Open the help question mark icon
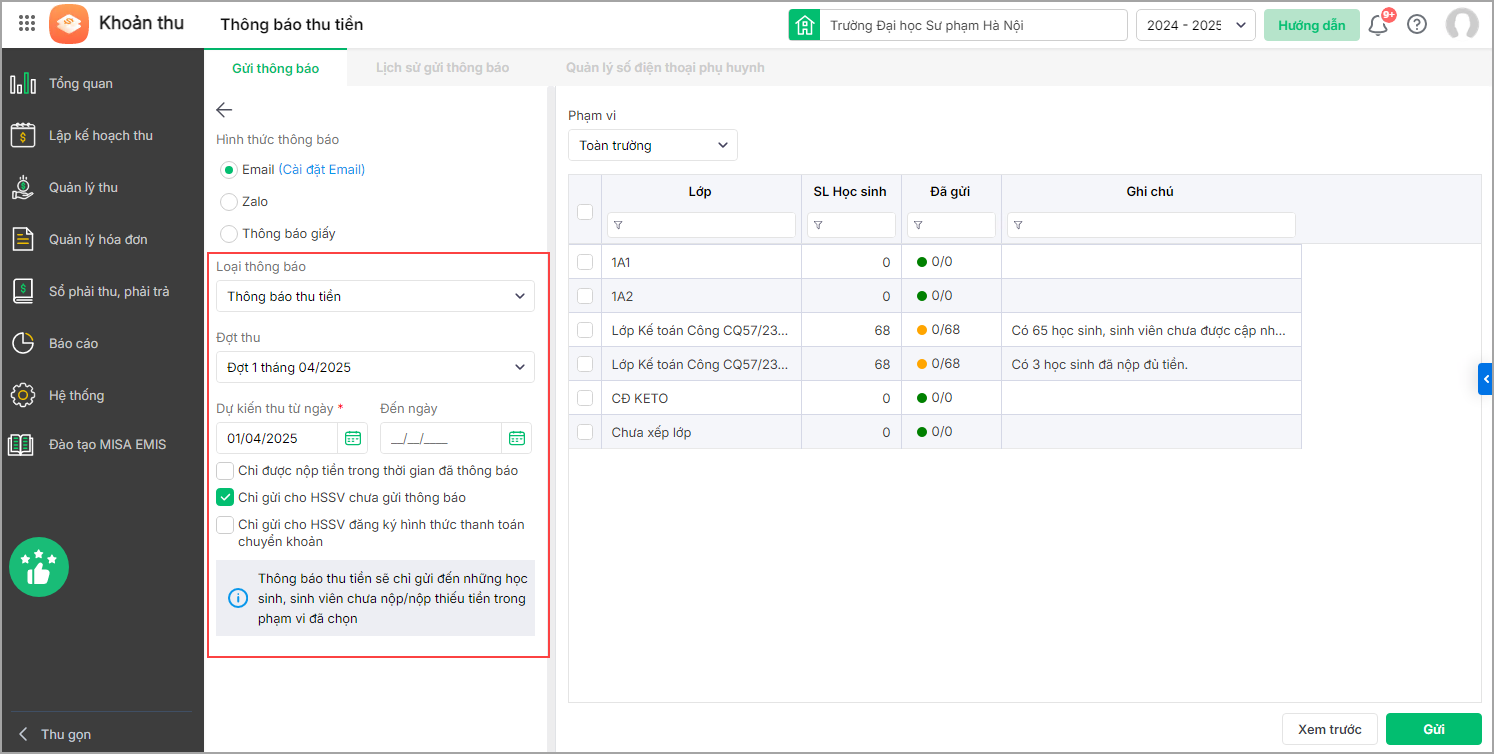1494x754 pixels. [x=1417, y=25]
